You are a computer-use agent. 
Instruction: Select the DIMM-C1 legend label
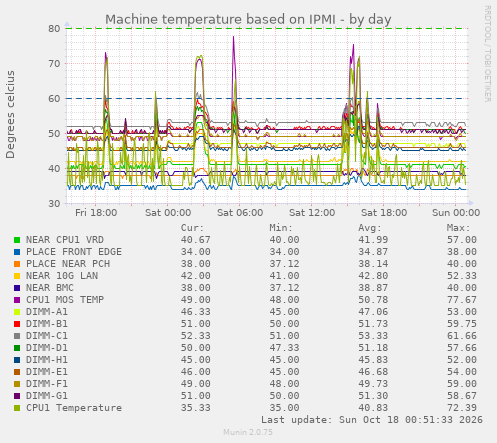pos(47,336)
